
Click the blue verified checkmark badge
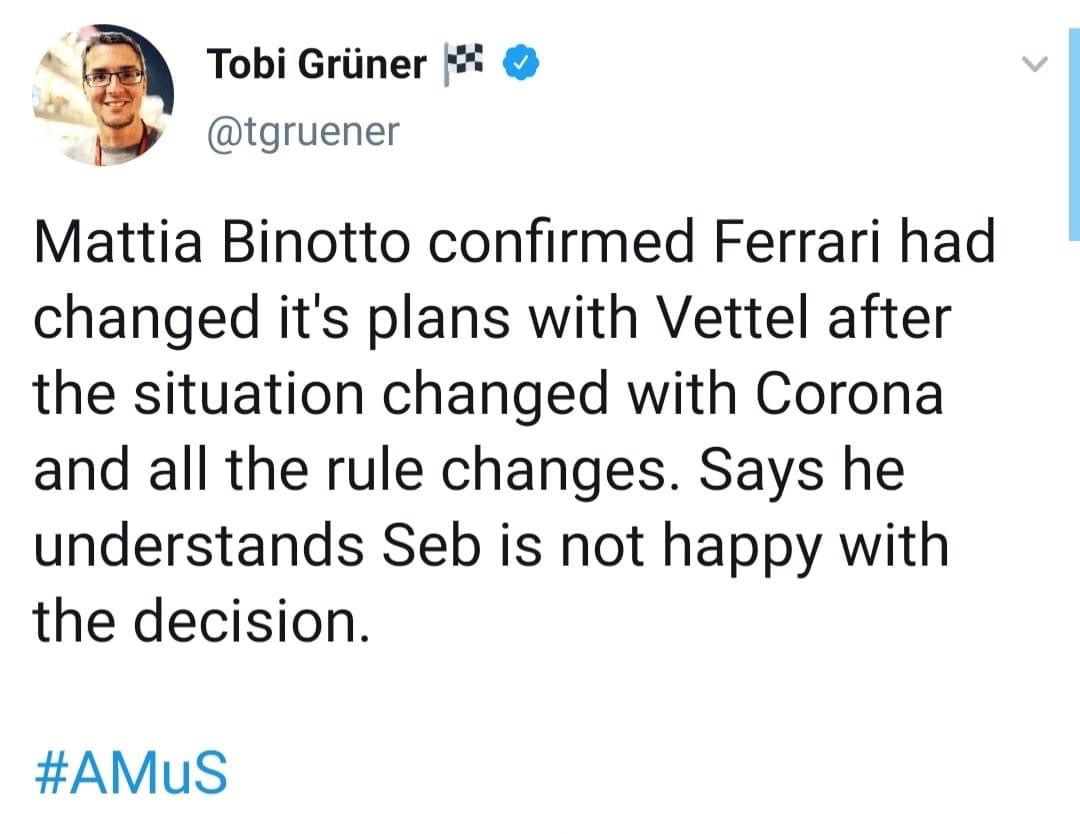pos(521,63)
